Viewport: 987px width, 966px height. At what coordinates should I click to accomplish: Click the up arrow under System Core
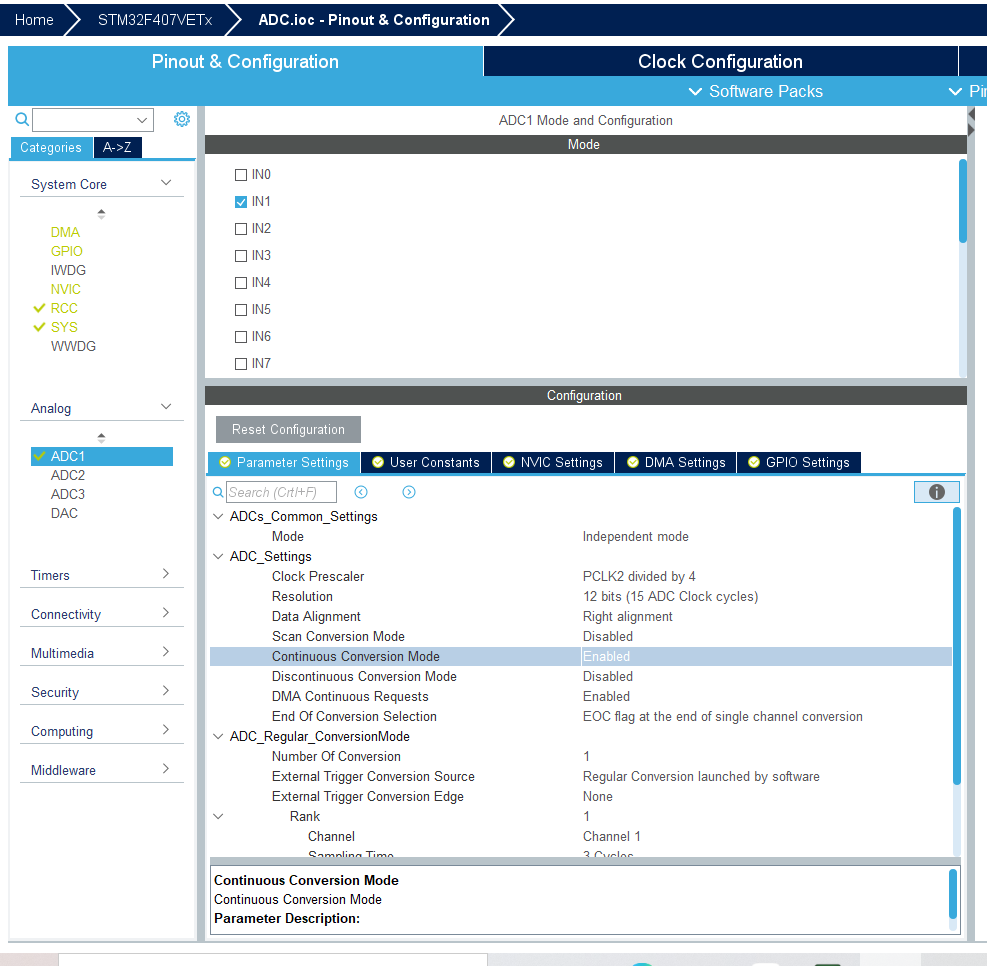101,214
